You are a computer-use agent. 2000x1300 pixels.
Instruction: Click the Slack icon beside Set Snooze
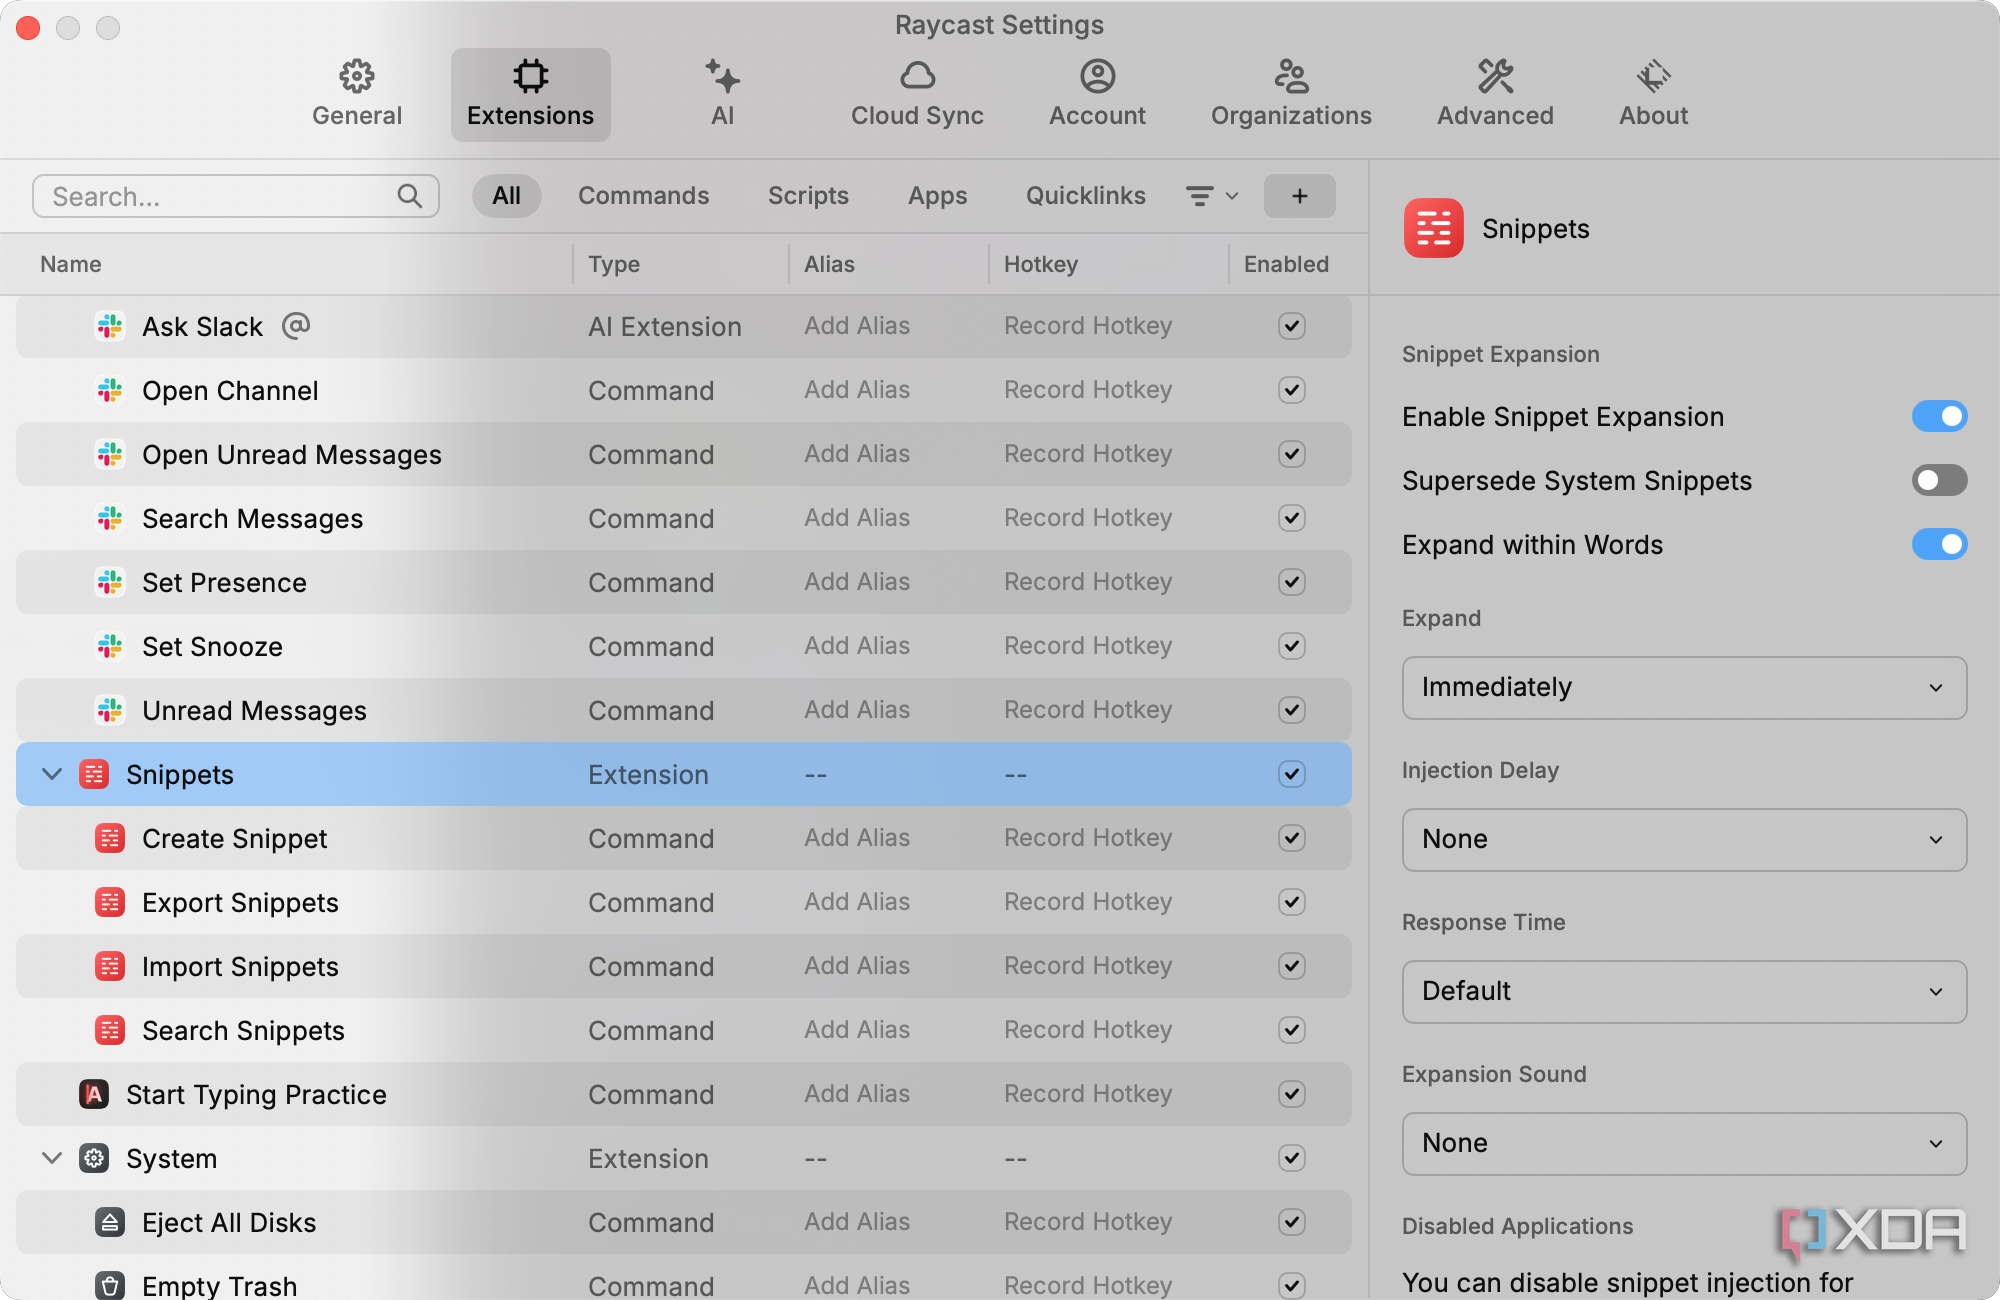pos(110,646)
